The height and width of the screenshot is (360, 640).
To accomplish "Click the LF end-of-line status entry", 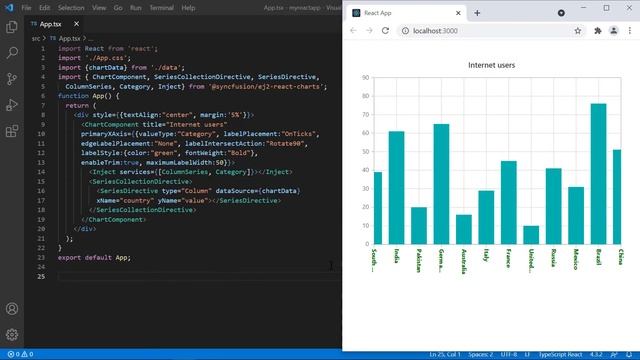I will [527, 354].
